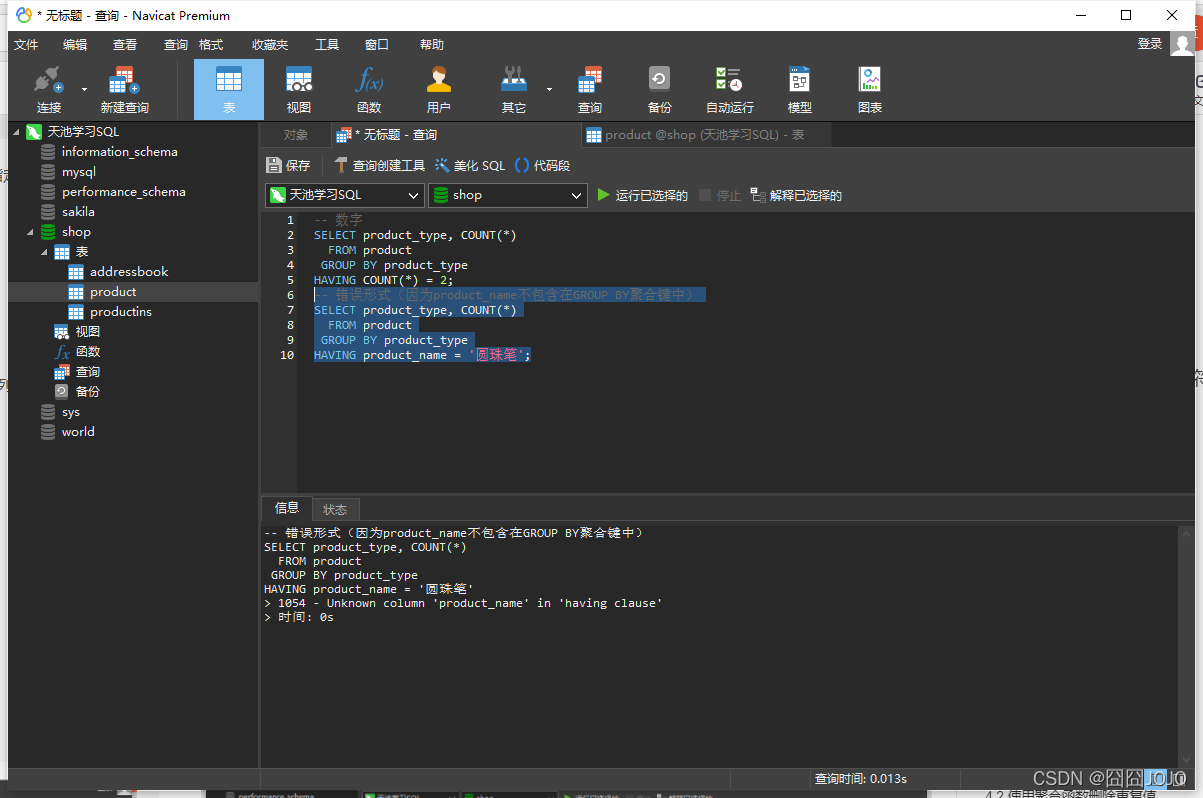Click the Query (查询) toolbar icon

pyautogui.click(x=590, y=89)
